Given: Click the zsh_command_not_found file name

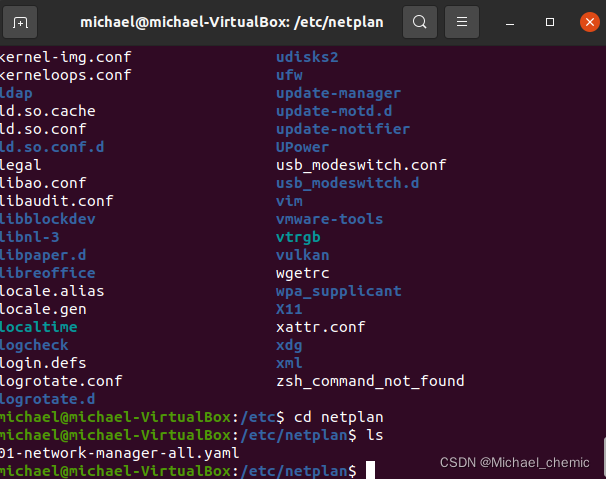Looking at the screenshot, I should coord(370,381).
